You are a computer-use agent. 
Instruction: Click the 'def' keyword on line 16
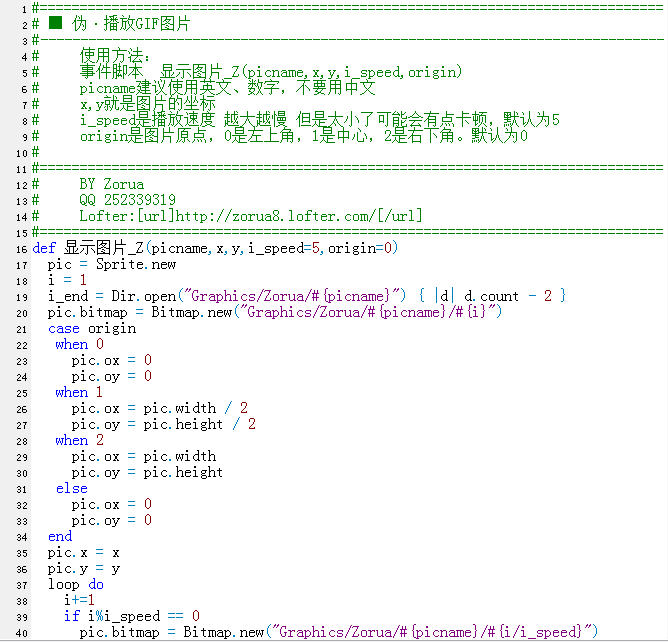[x=44, y=248]
